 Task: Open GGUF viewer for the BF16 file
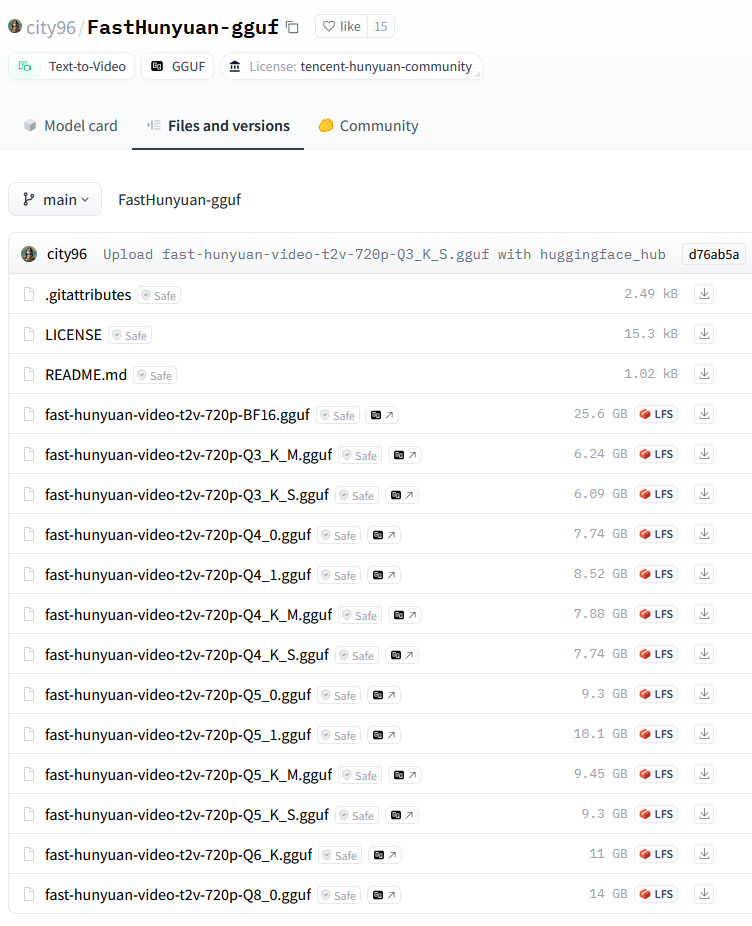(x=382, y=415)
